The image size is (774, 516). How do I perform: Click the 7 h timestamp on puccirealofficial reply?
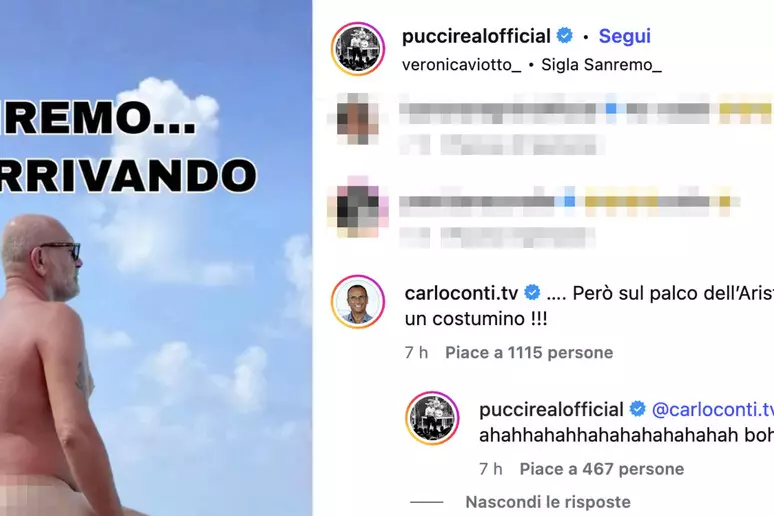tap(491, 469)
